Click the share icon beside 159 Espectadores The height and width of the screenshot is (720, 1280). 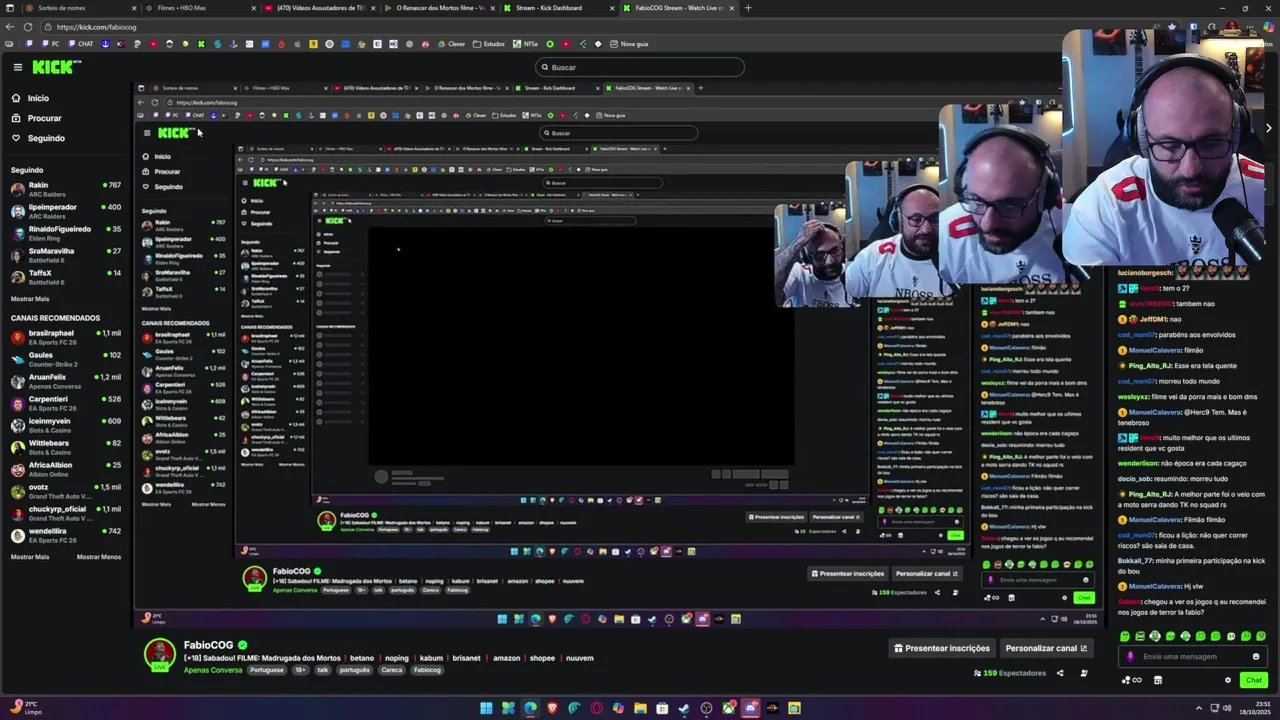click(x=1060, y=673)
